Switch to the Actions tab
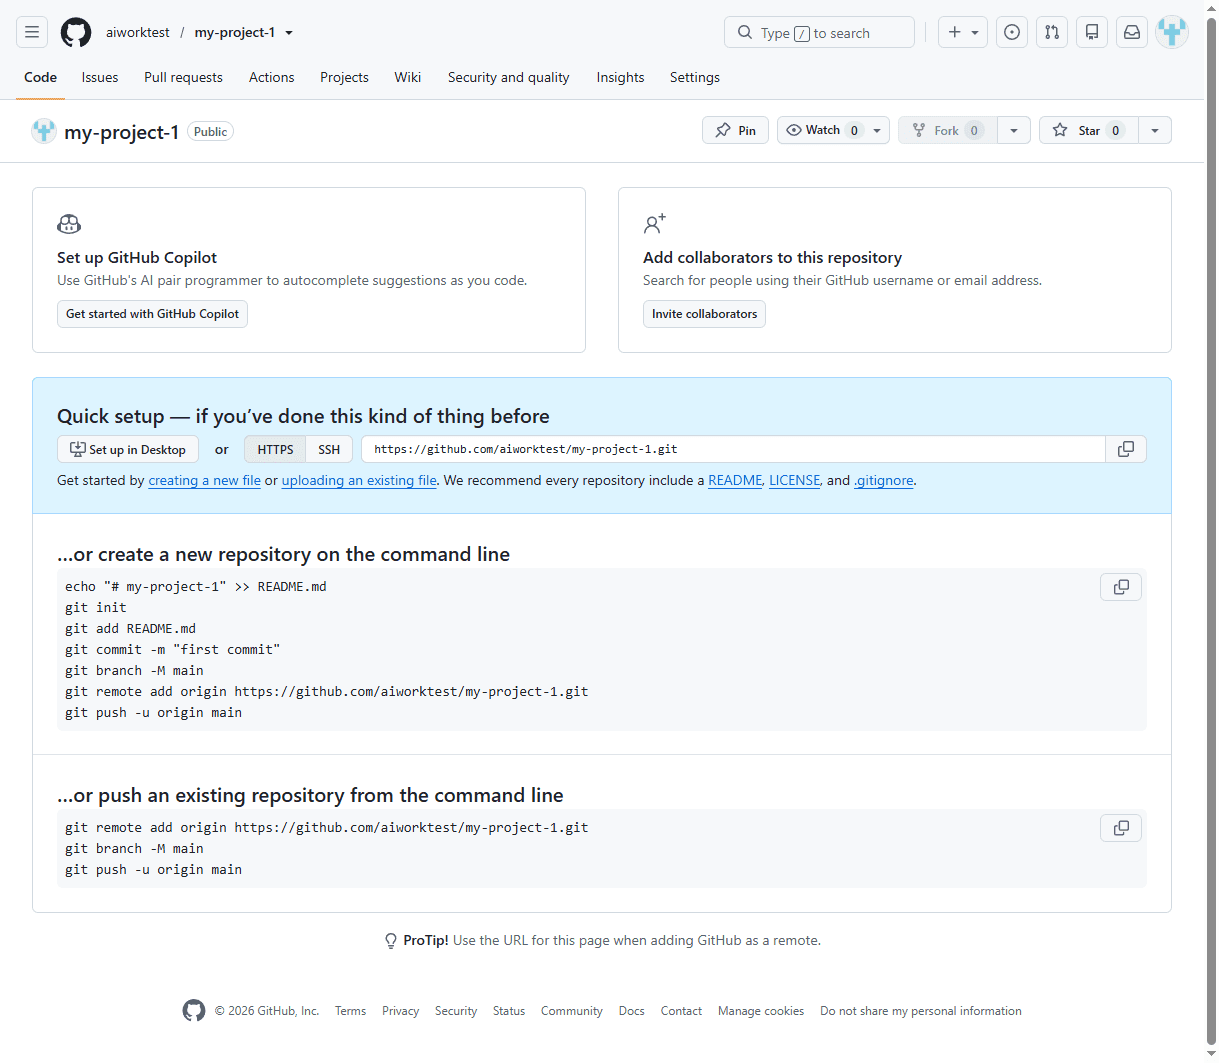 pos(272,77)
